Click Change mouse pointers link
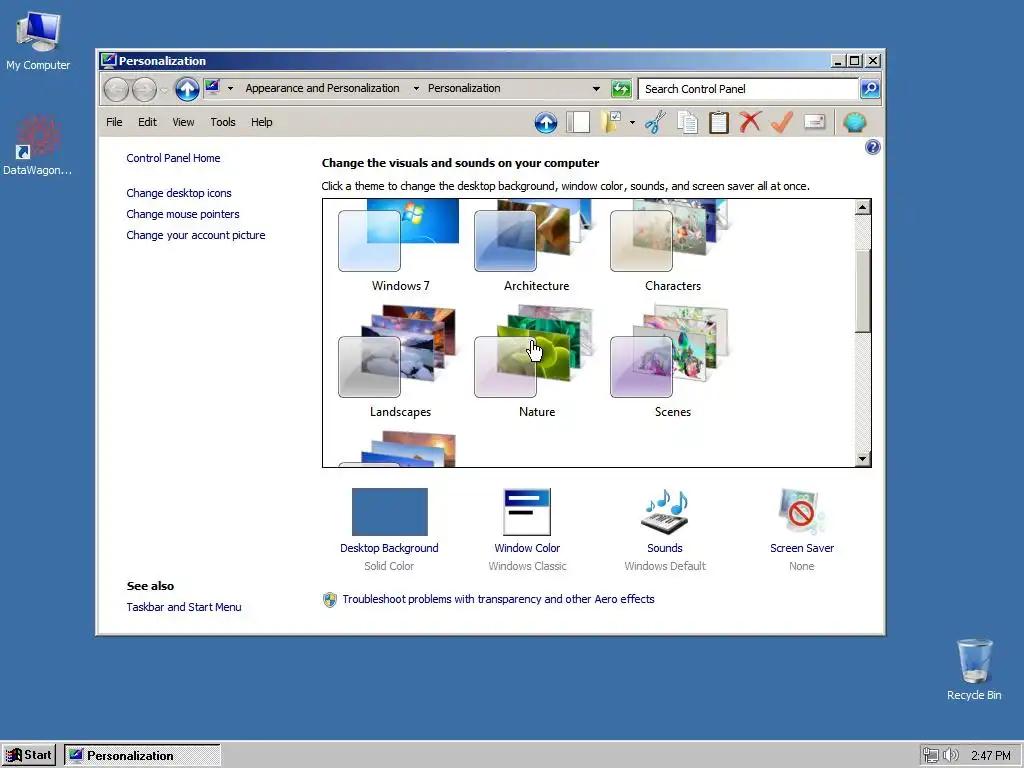 coord(183,214)
